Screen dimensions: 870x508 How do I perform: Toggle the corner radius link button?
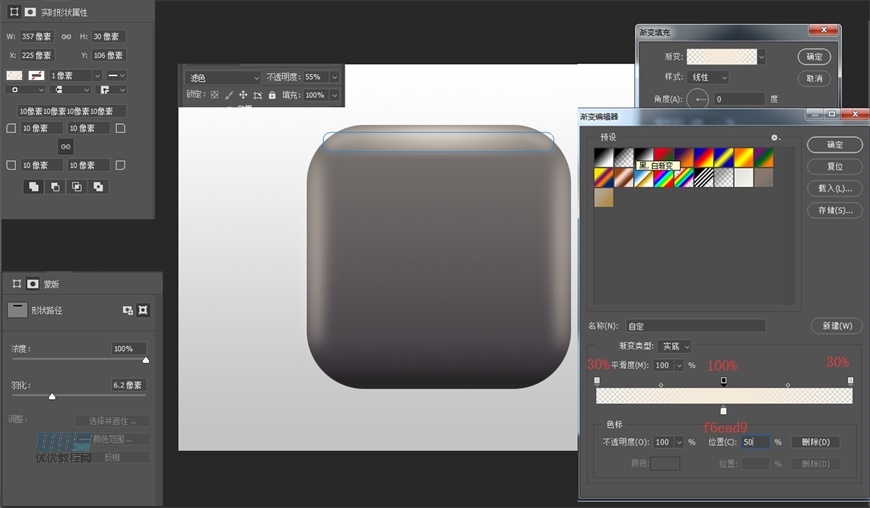coord(65,146)
